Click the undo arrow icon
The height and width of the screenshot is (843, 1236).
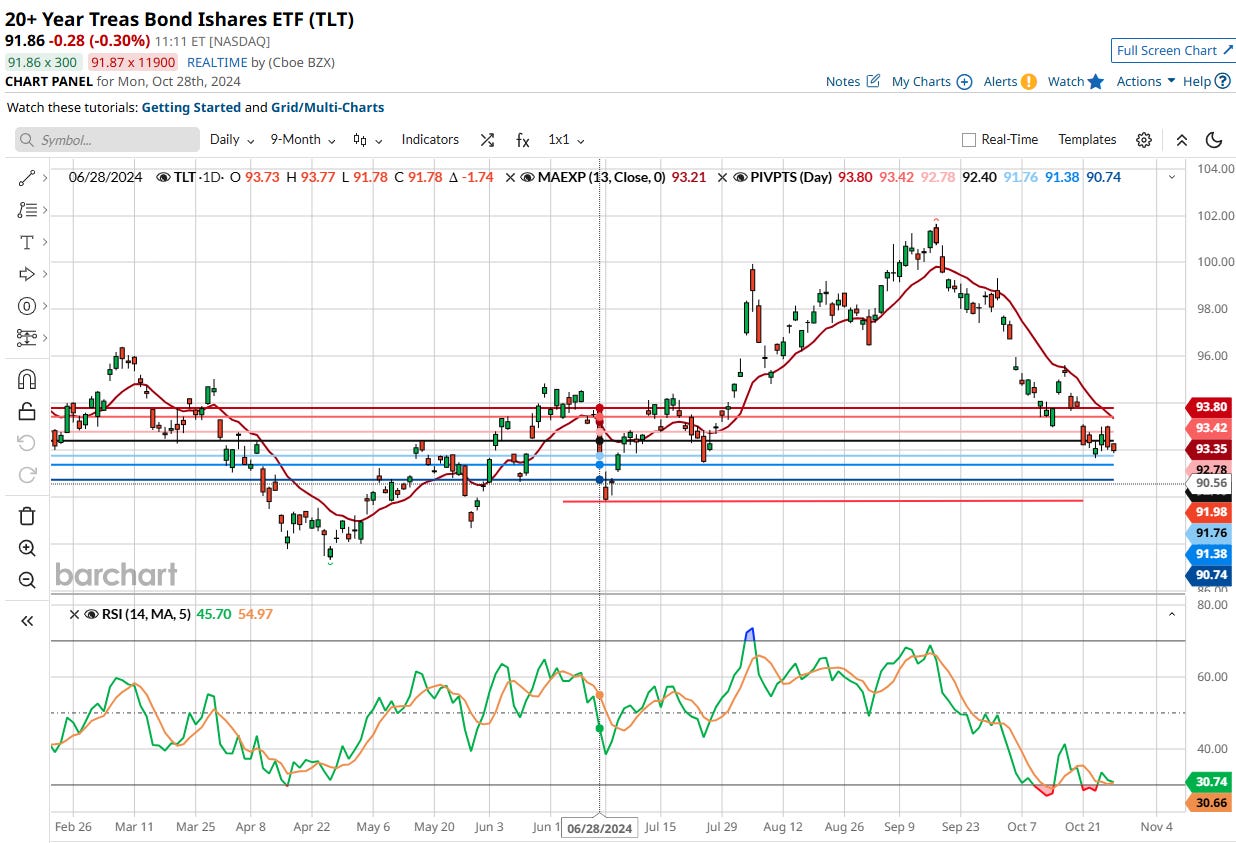pyautogui.click(x=27, y=442)
